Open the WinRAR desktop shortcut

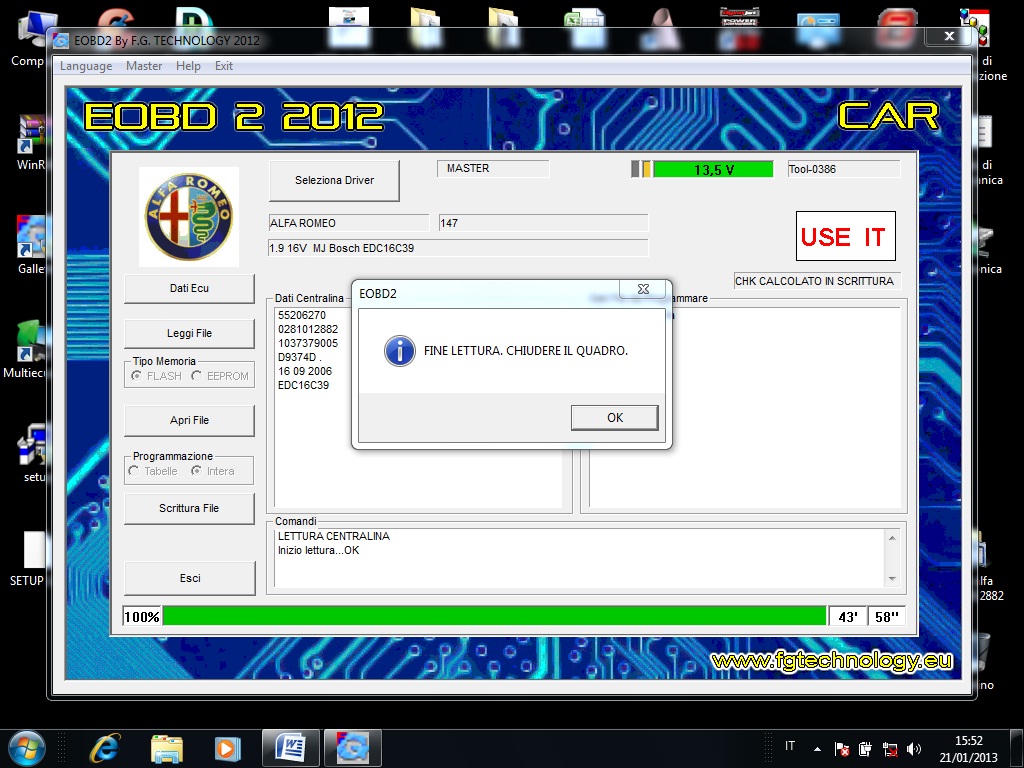click(31, 144)
